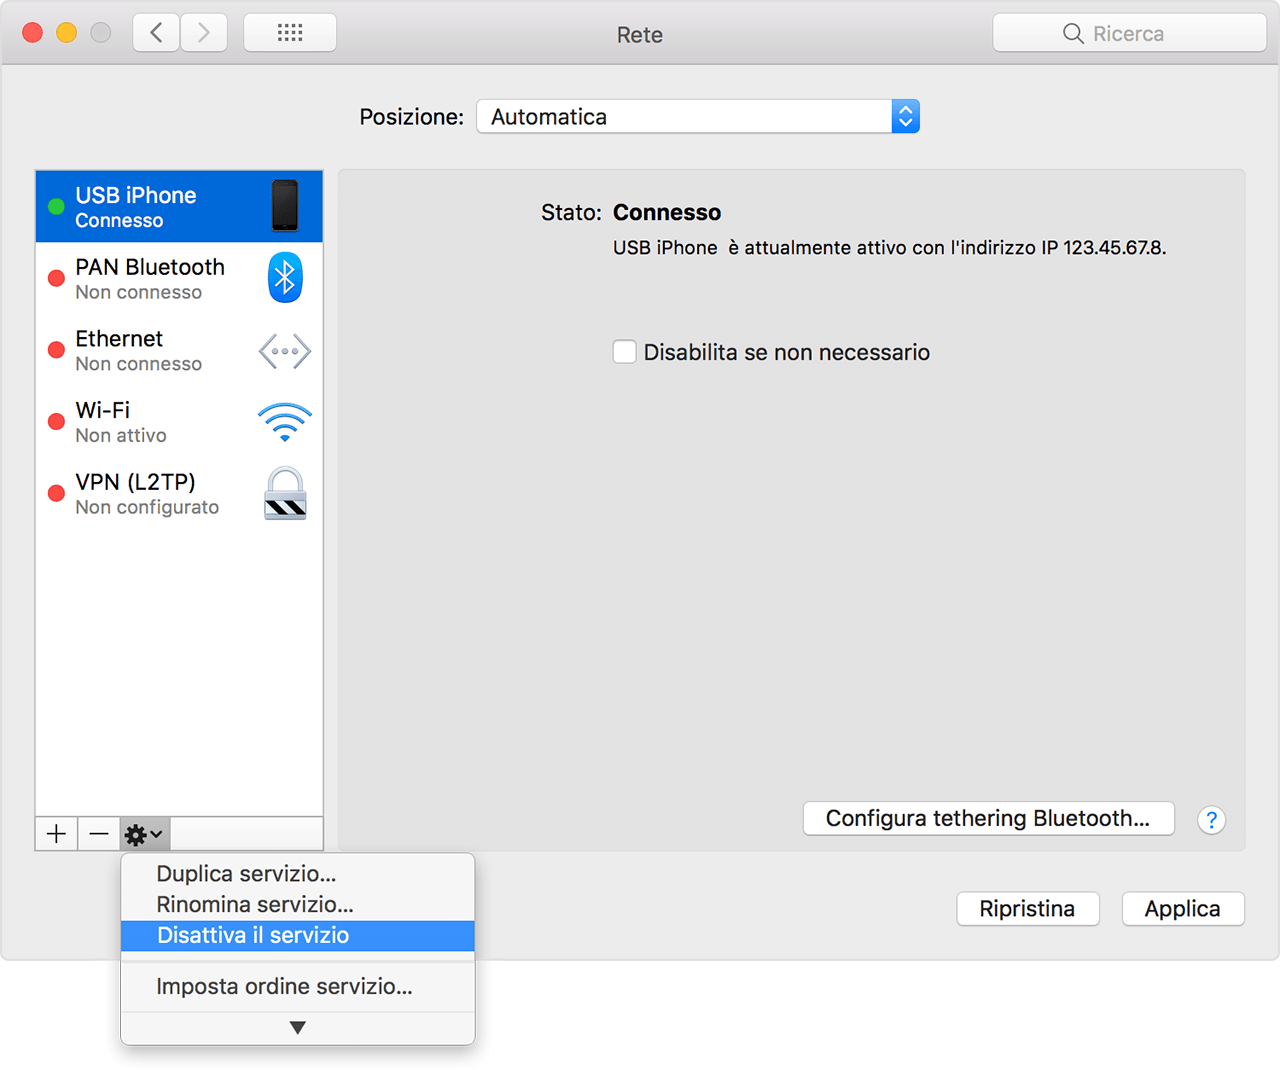Select the Wi-Fi service
This screenshot has height=1070, width=1280.
(179, 422)
